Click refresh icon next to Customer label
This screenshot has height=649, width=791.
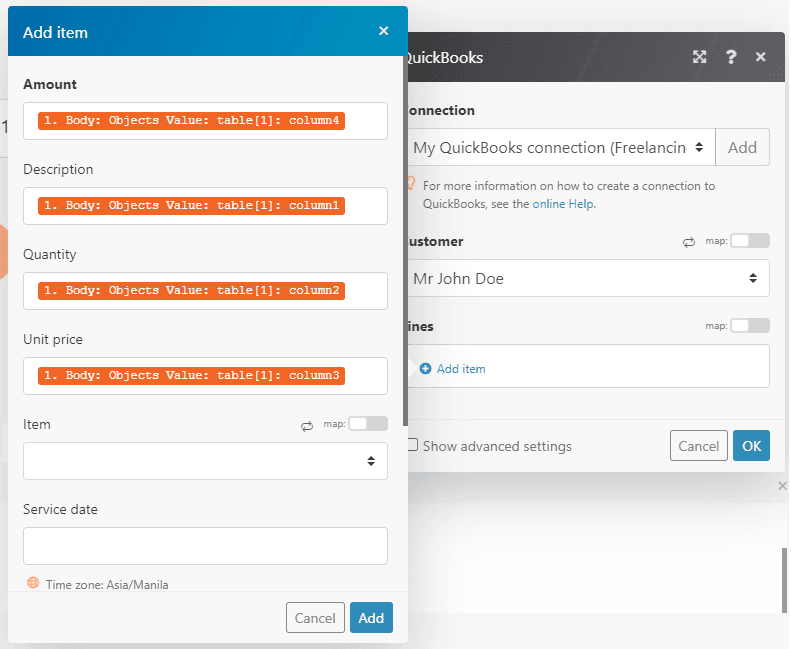point(689,242)
